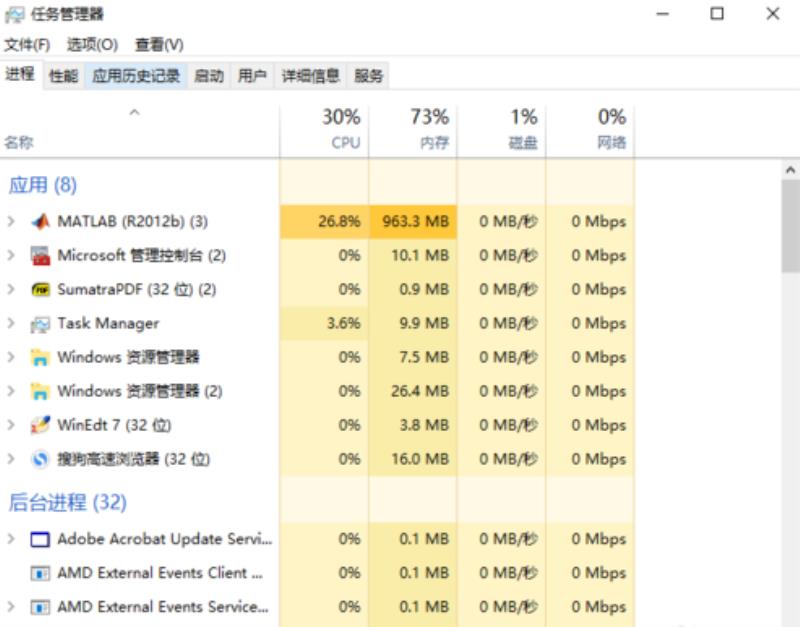This screenshot has width=800, height=627.
Task: Expand the SumatraPDF (32 位) group
Action: pos(11,289)
